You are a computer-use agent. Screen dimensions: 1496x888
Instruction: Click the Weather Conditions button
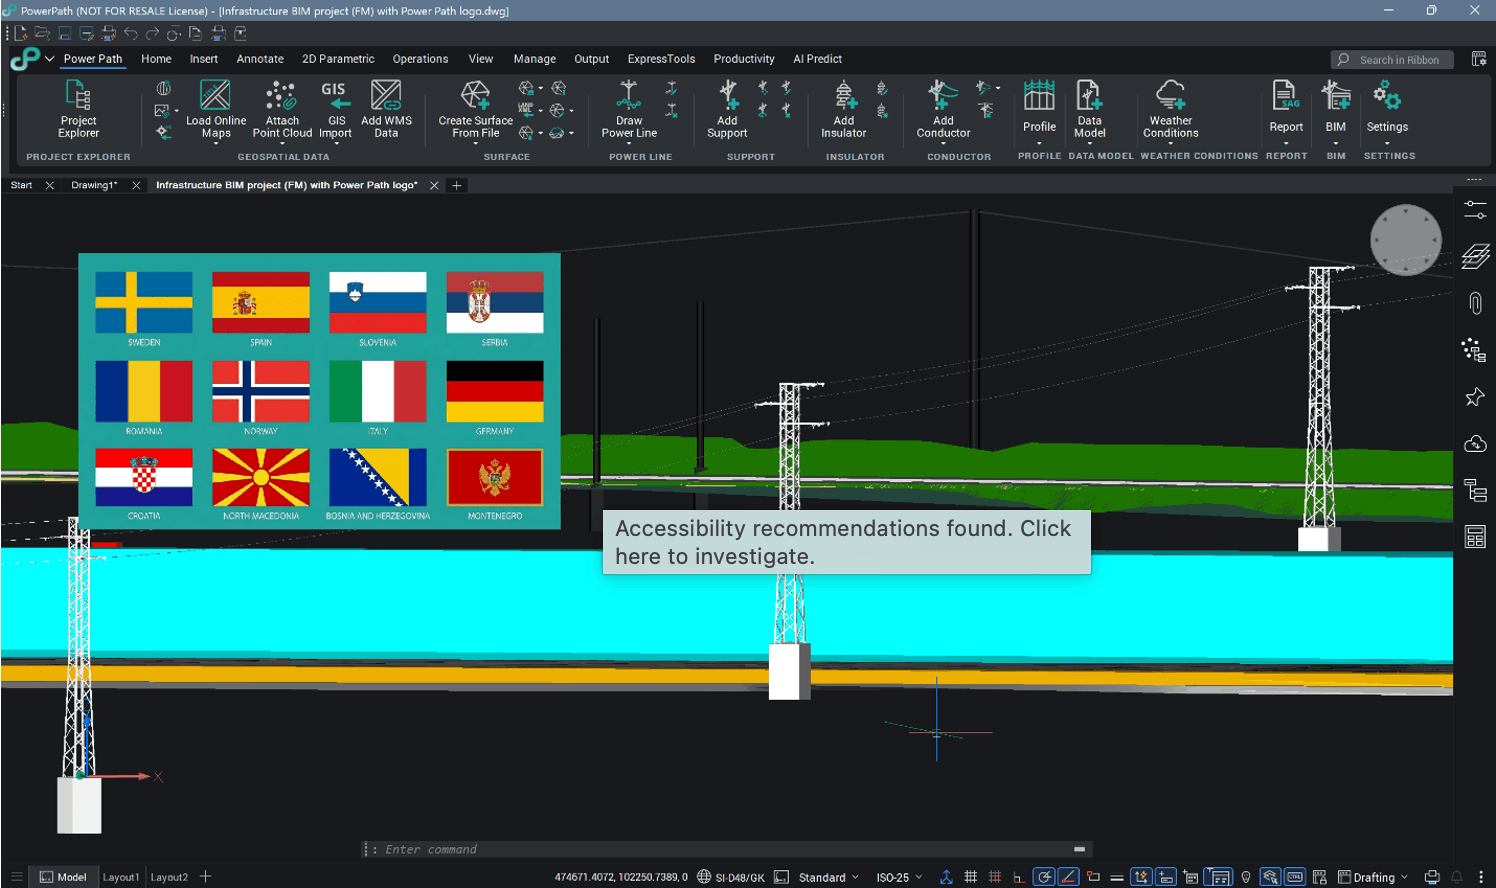click(x=1170, y=108)
